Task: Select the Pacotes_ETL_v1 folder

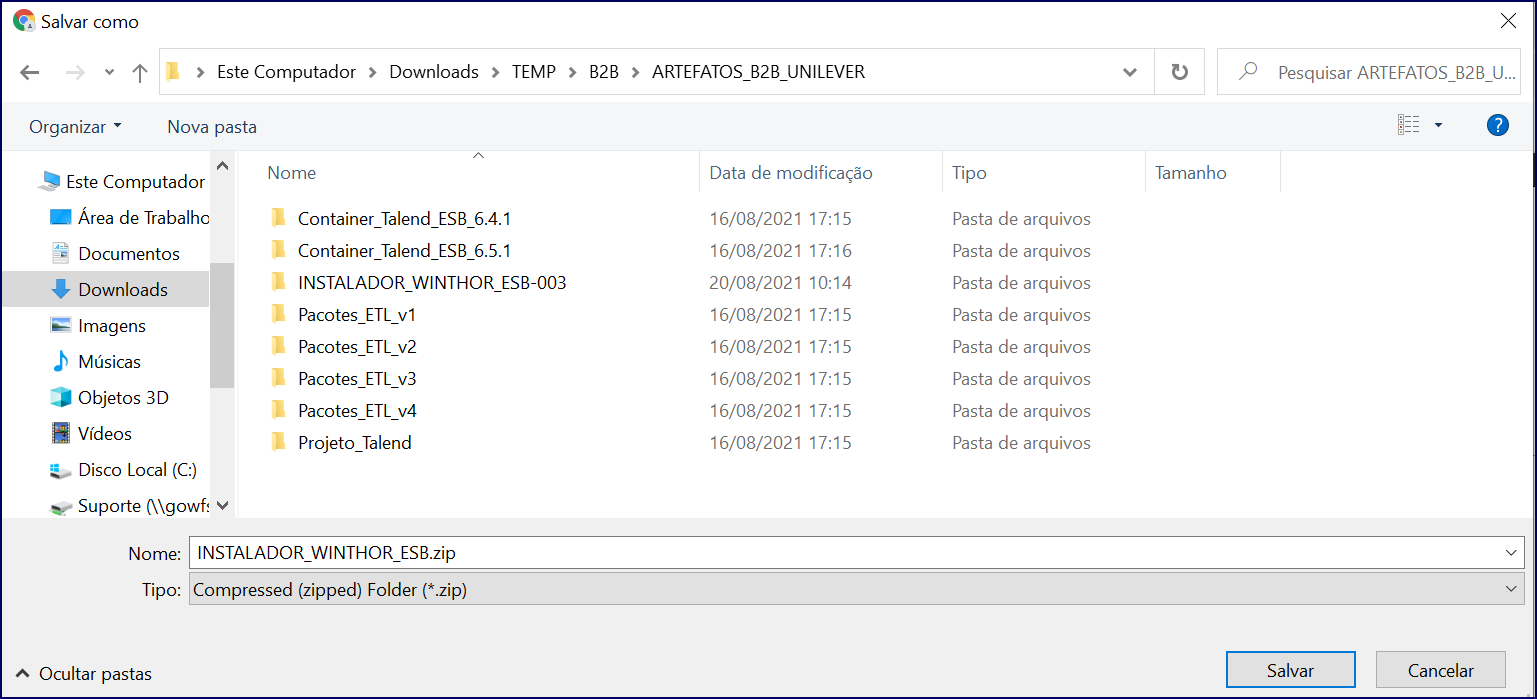Action: [357, 315]
